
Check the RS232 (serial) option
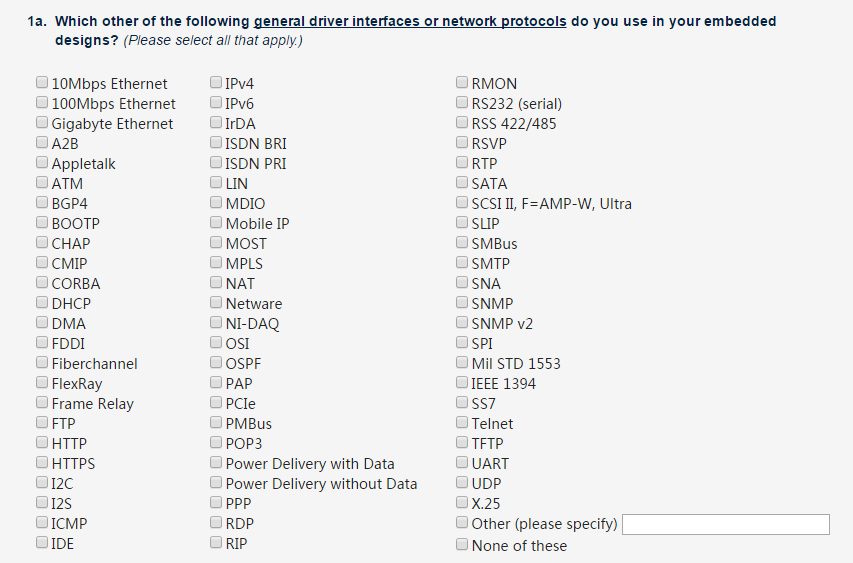pos(462,102)
